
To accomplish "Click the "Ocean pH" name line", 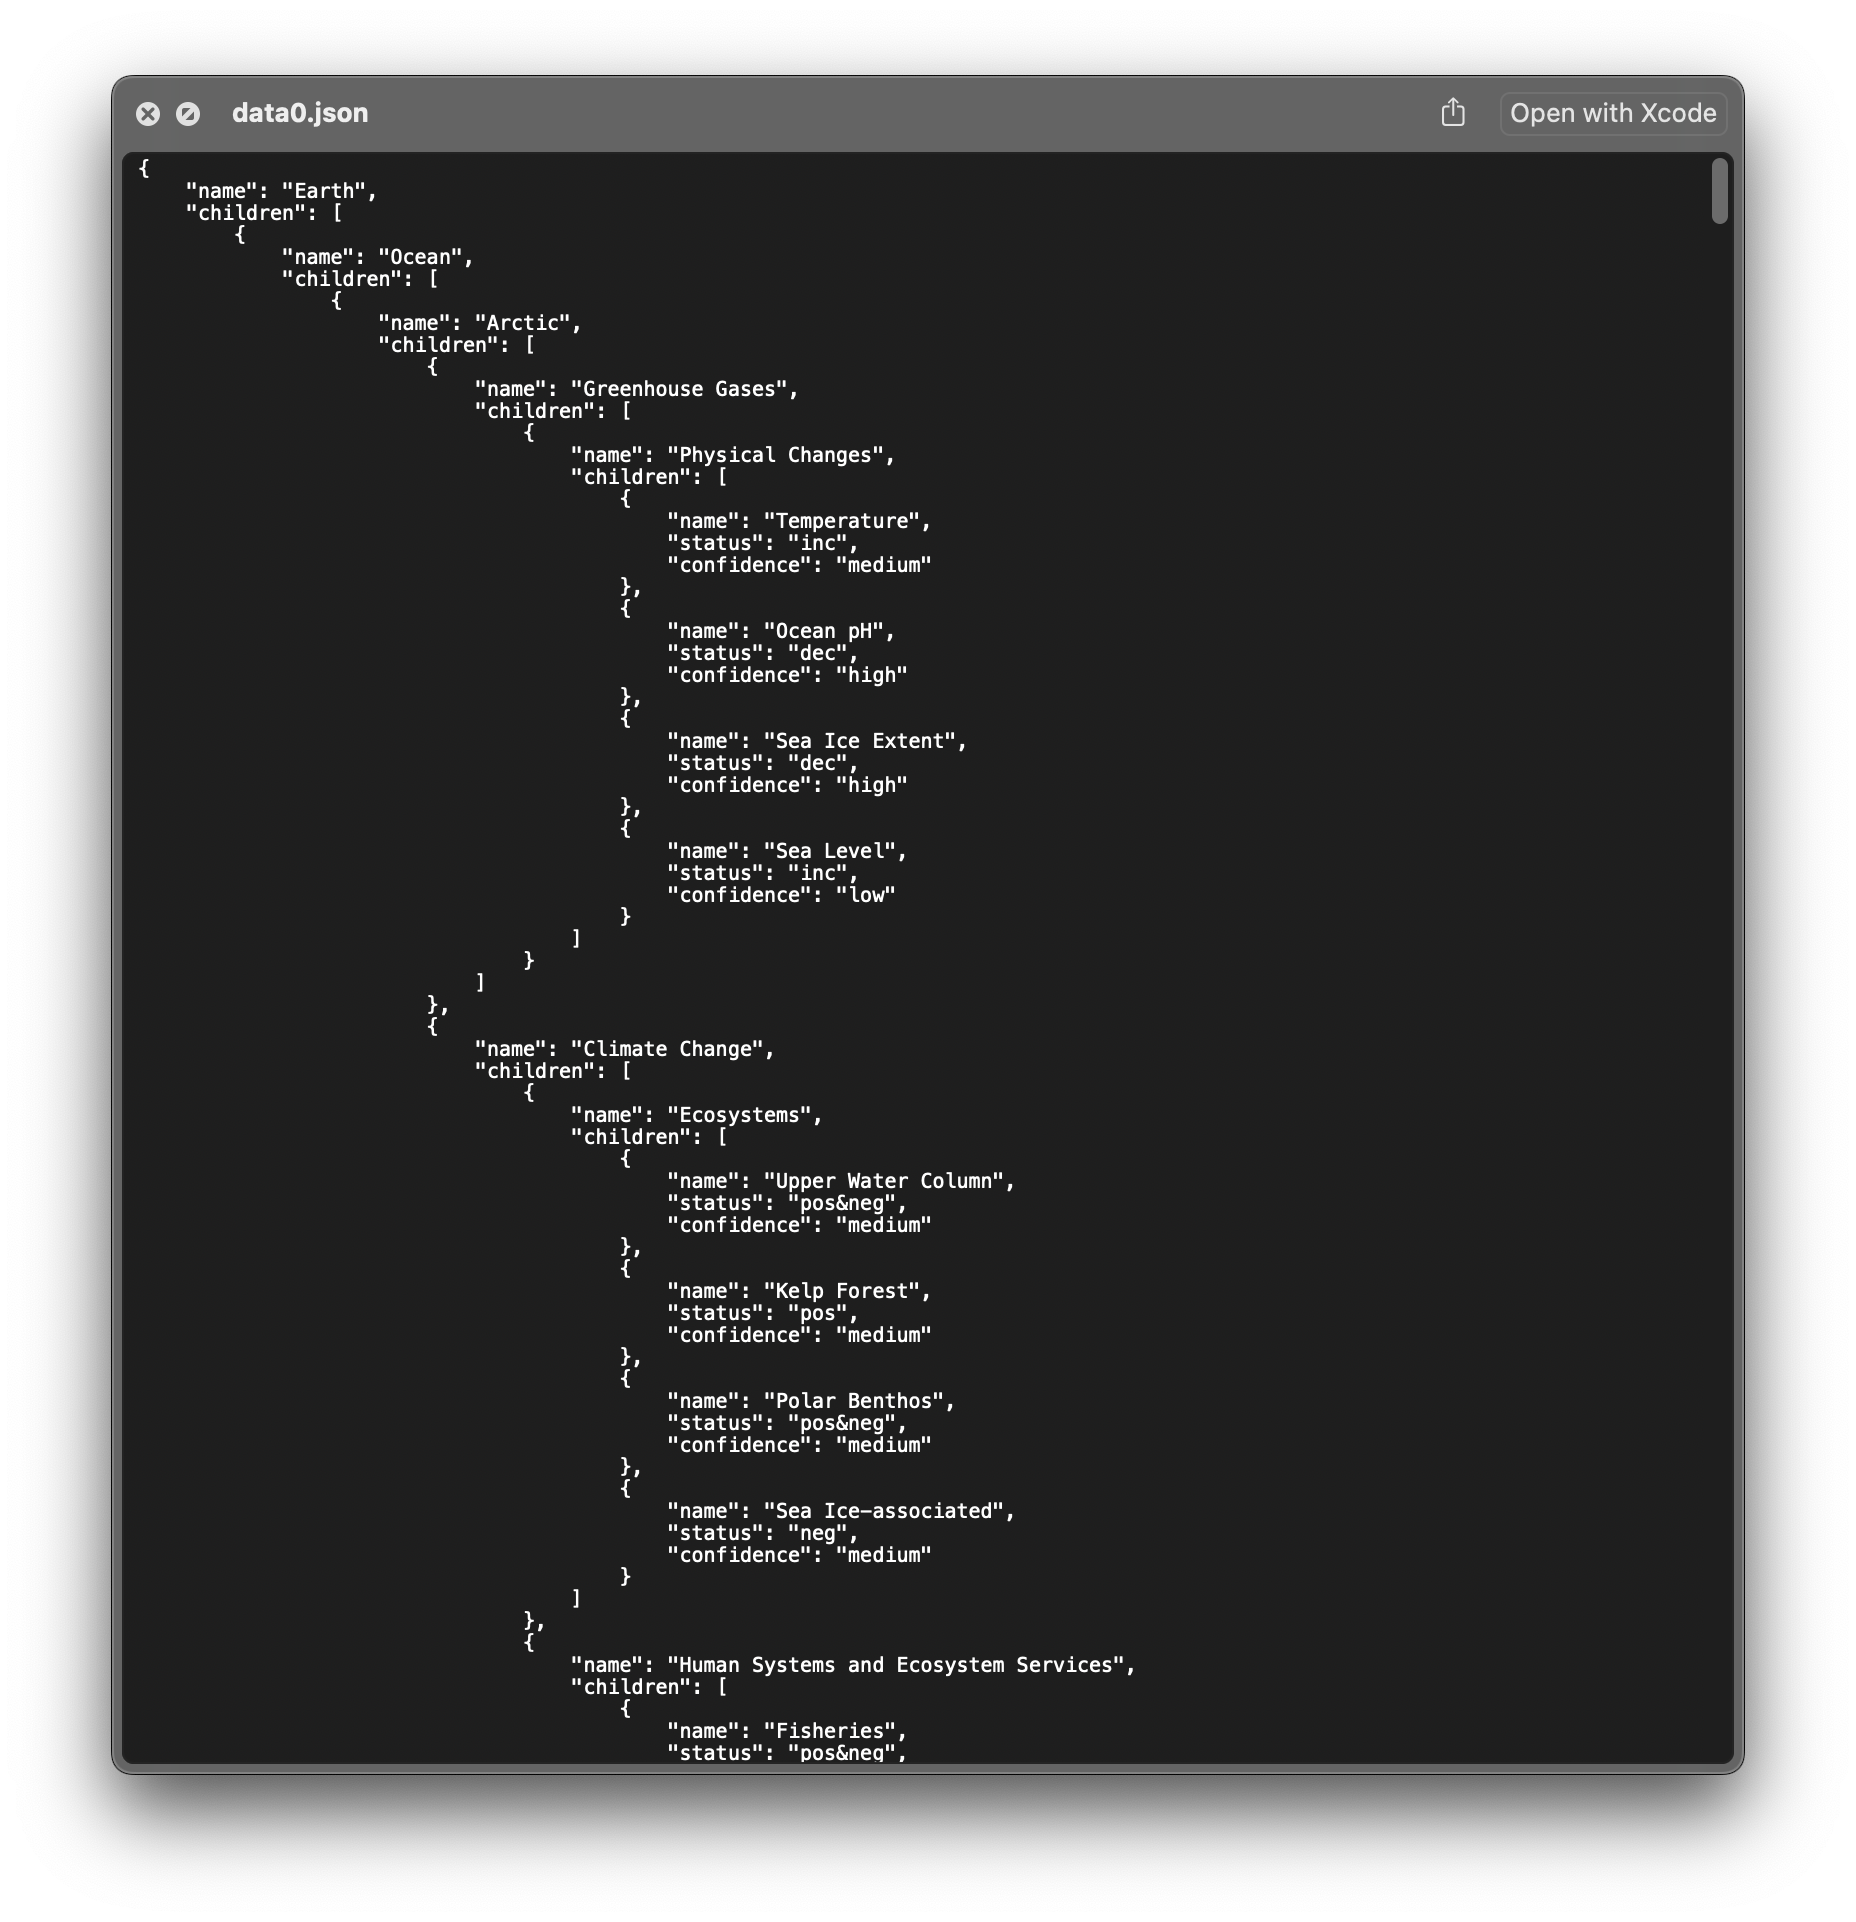I will point(780,631).
